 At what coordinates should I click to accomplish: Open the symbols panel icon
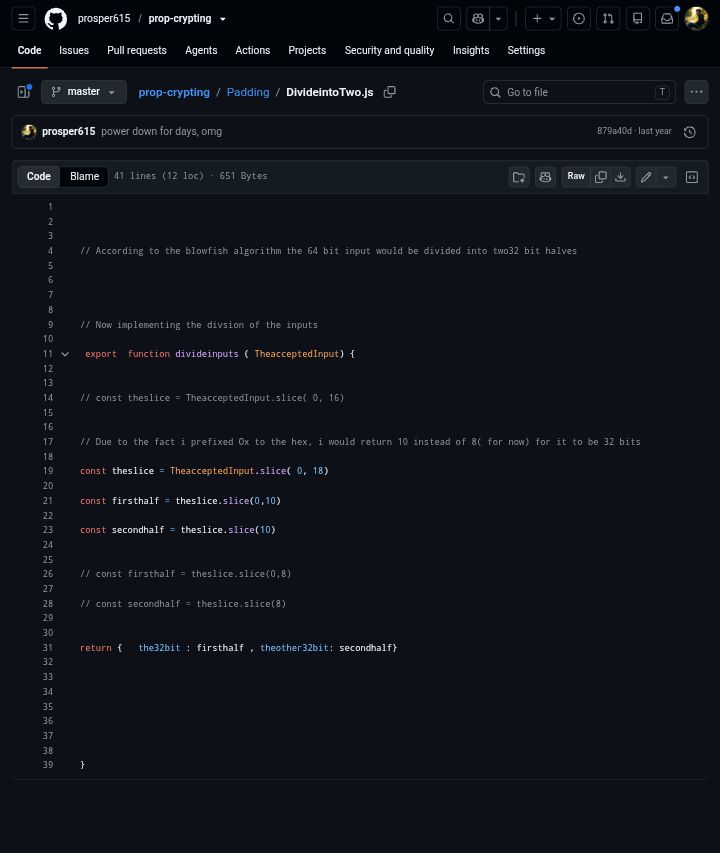coord(692,177)
